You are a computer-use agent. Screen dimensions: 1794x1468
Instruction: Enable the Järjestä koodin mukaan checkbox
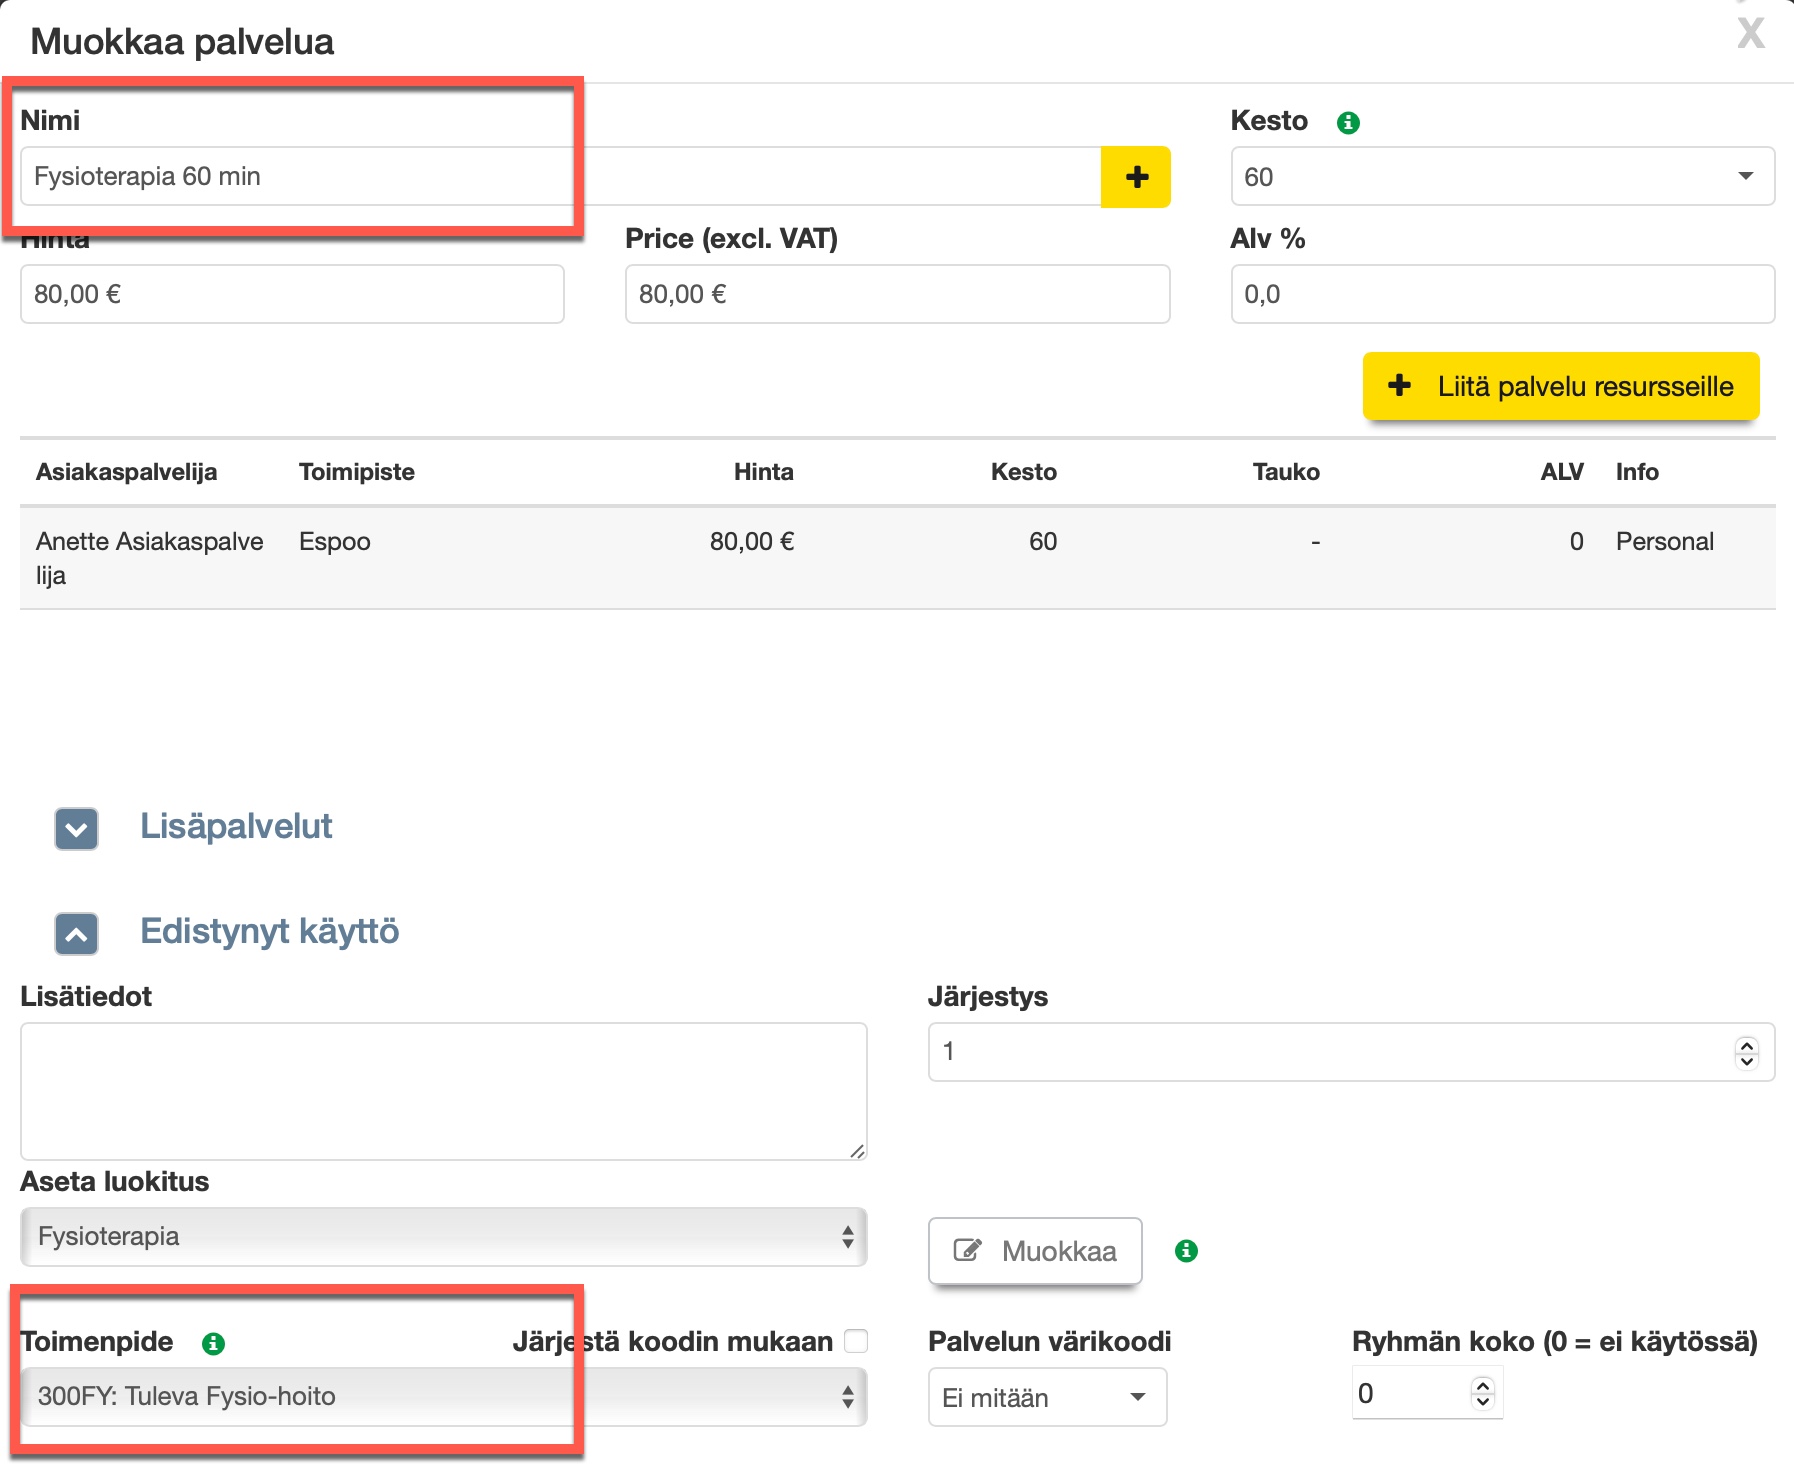coord(856,1341)
